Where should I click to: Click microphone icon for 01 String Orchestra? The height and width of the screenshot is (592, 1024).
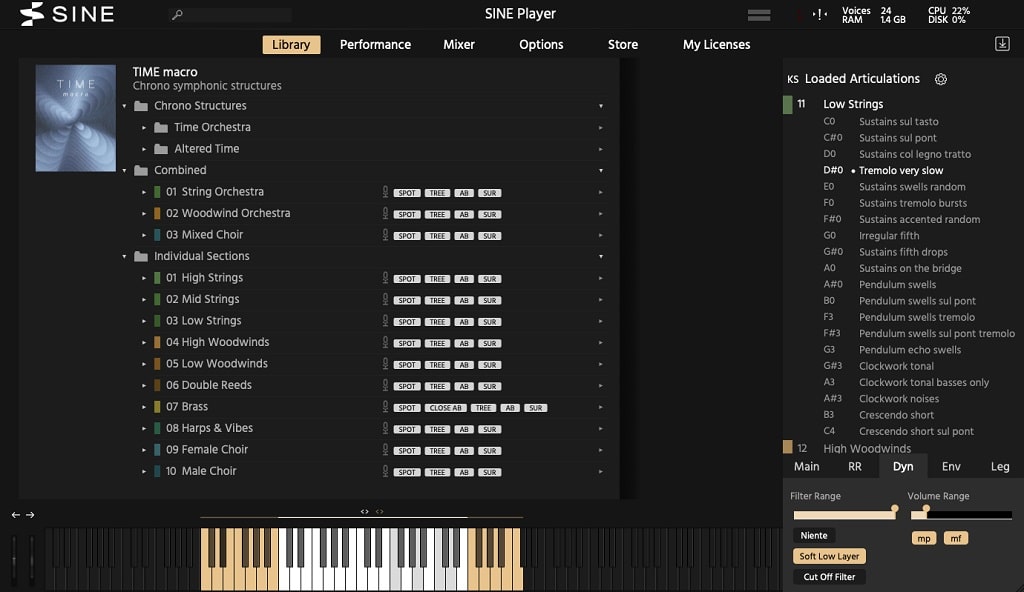pyautogui.click(x=385, y=191)
